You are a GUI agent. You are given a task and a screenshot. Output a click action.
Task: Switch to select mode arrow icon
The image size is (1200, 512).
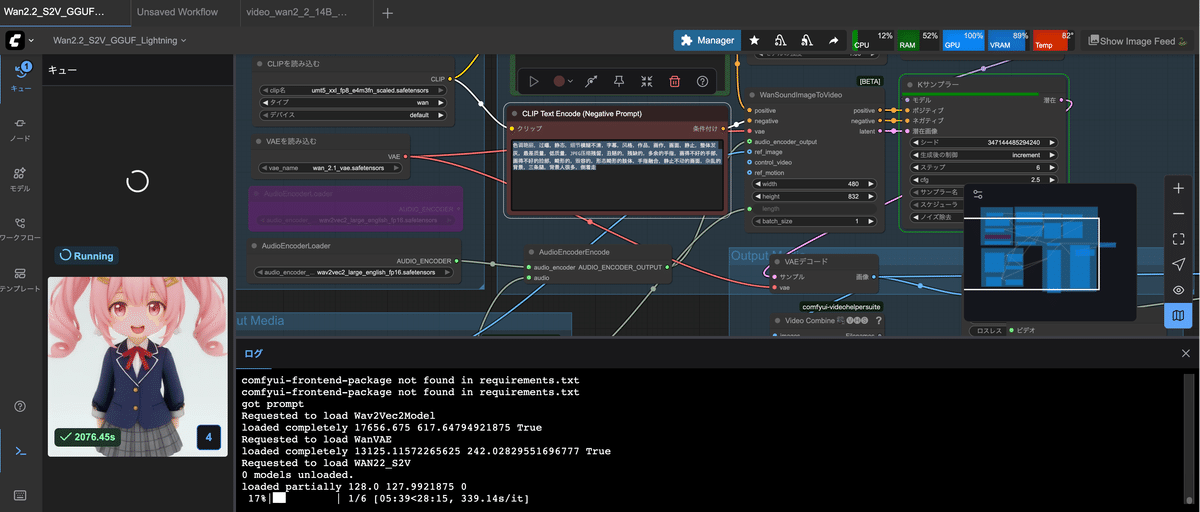[x=1179, y=264]
